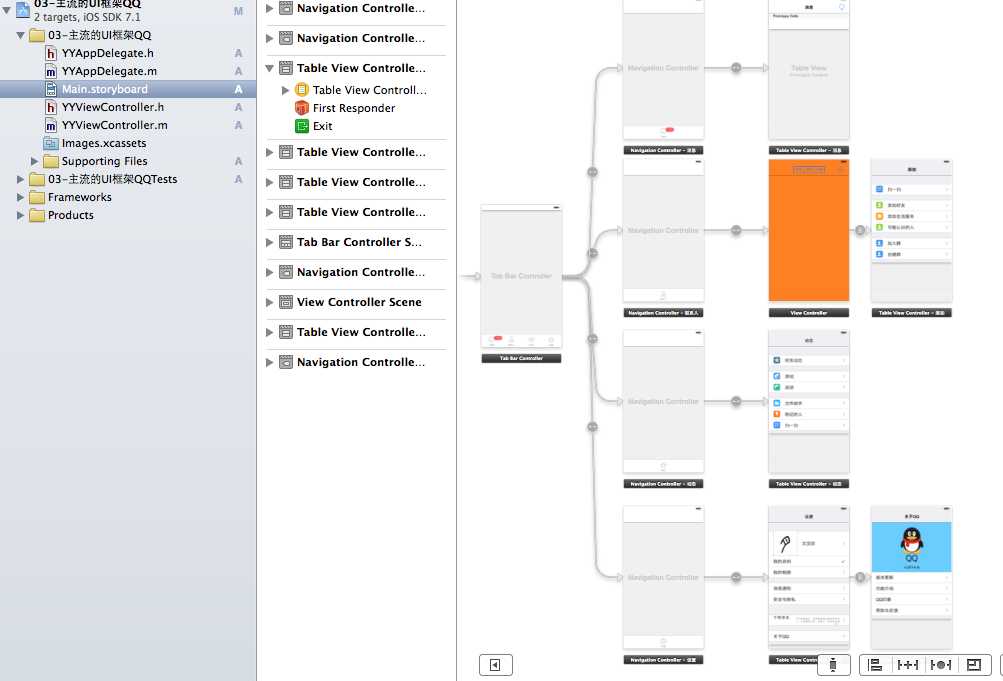This screenshot has height=681, width=1003.
Task: Open the Resizing Behavior icon
Action: tap(974, 665)
